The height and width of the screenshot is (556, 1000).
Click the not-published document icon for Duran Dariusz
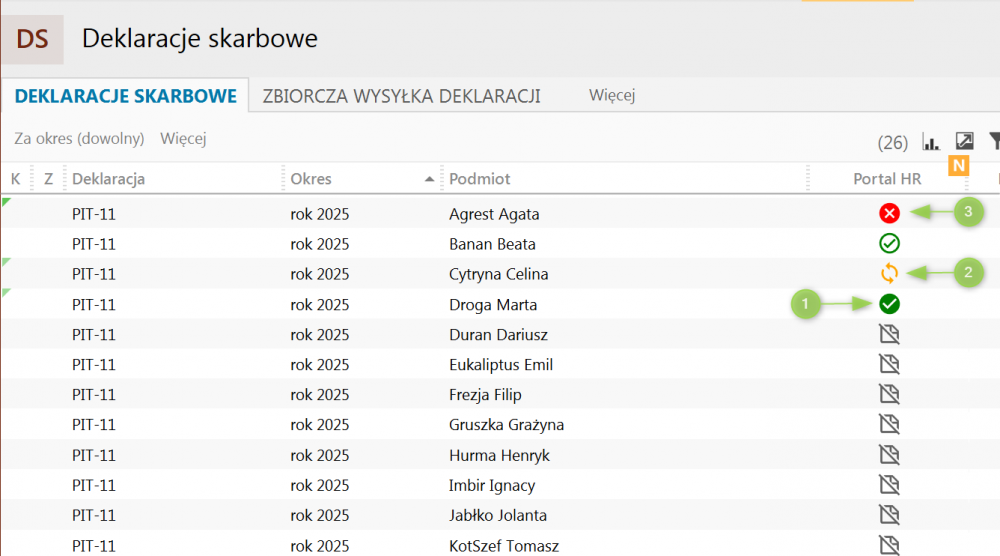pos(889,334)
